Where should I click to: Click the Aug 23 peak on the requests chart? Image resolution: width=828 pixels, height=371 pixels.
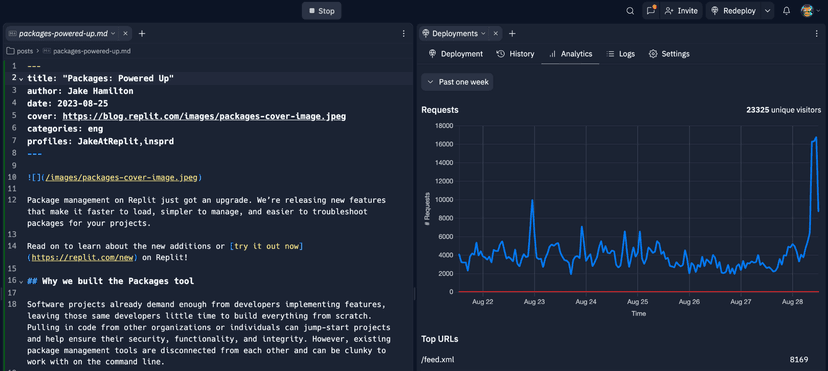pos(532,201)
